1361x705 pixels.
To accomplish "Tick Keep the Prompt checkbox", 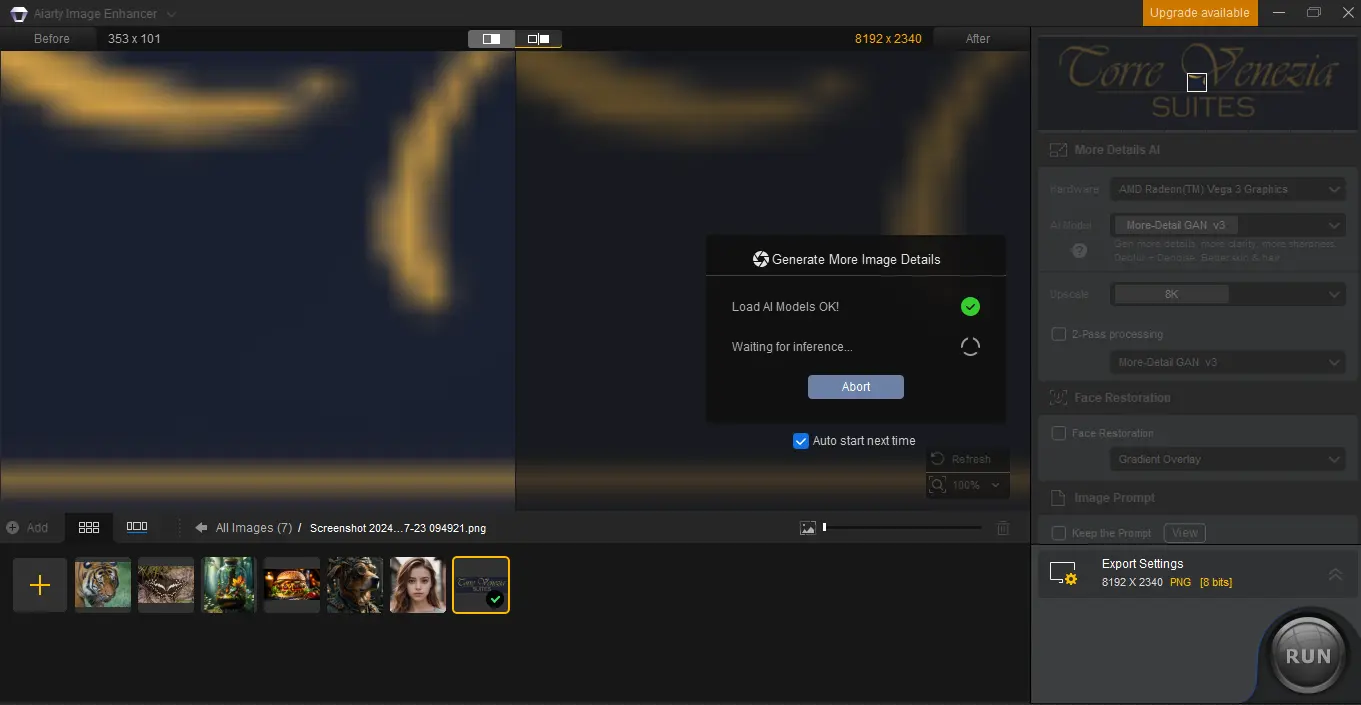I will point(1058,533).
